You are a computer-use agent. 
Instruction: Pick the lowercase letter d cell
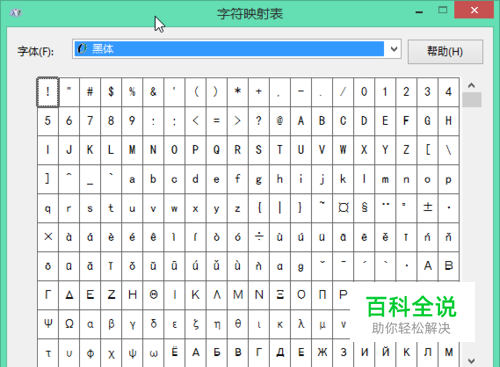[196, 179]
